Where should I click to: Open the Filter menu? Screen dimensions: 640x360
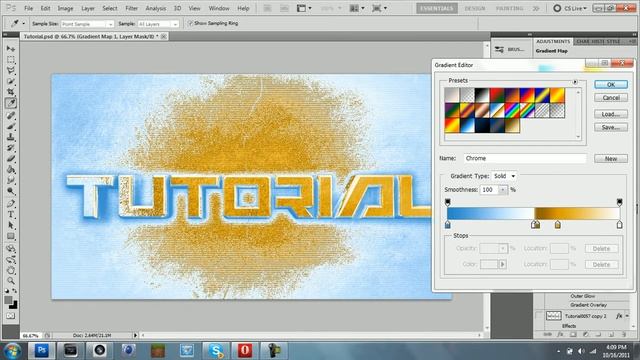tap(131, 8)
